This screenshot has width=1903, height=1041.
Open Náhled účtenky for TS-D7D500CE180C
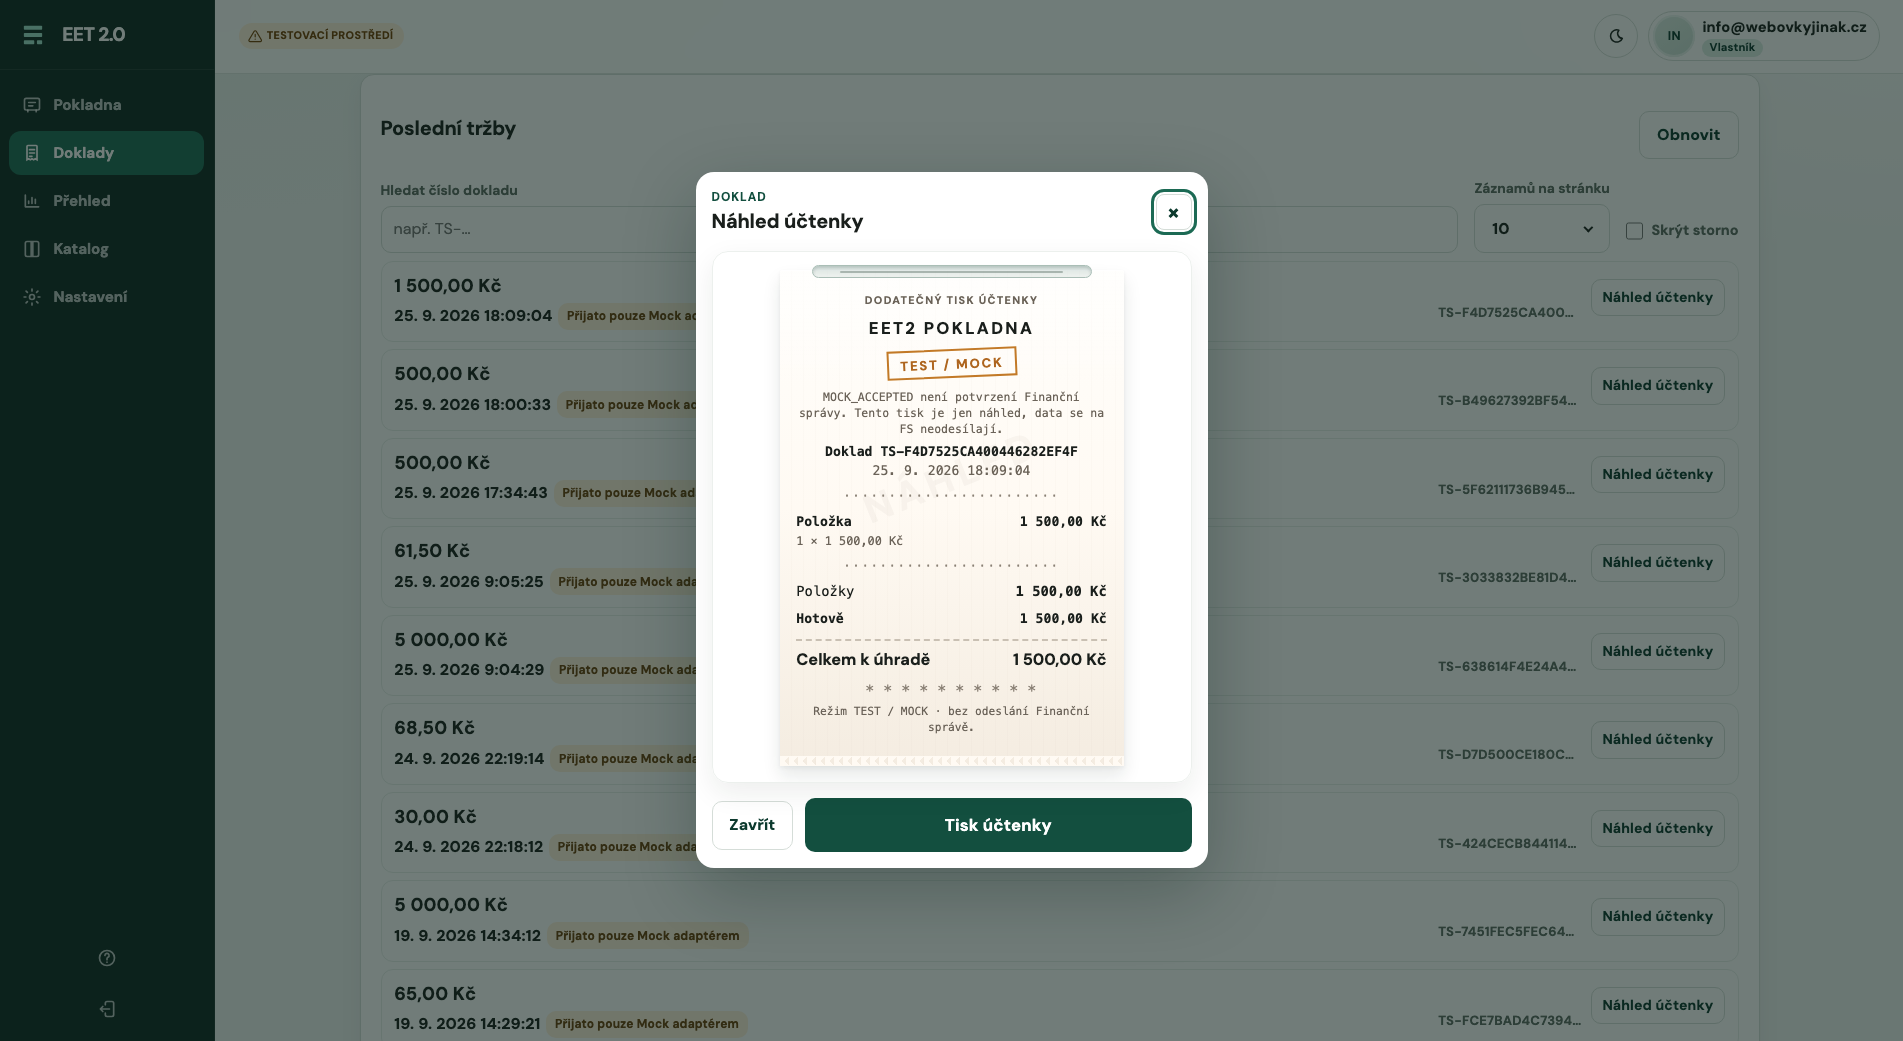1657,739
